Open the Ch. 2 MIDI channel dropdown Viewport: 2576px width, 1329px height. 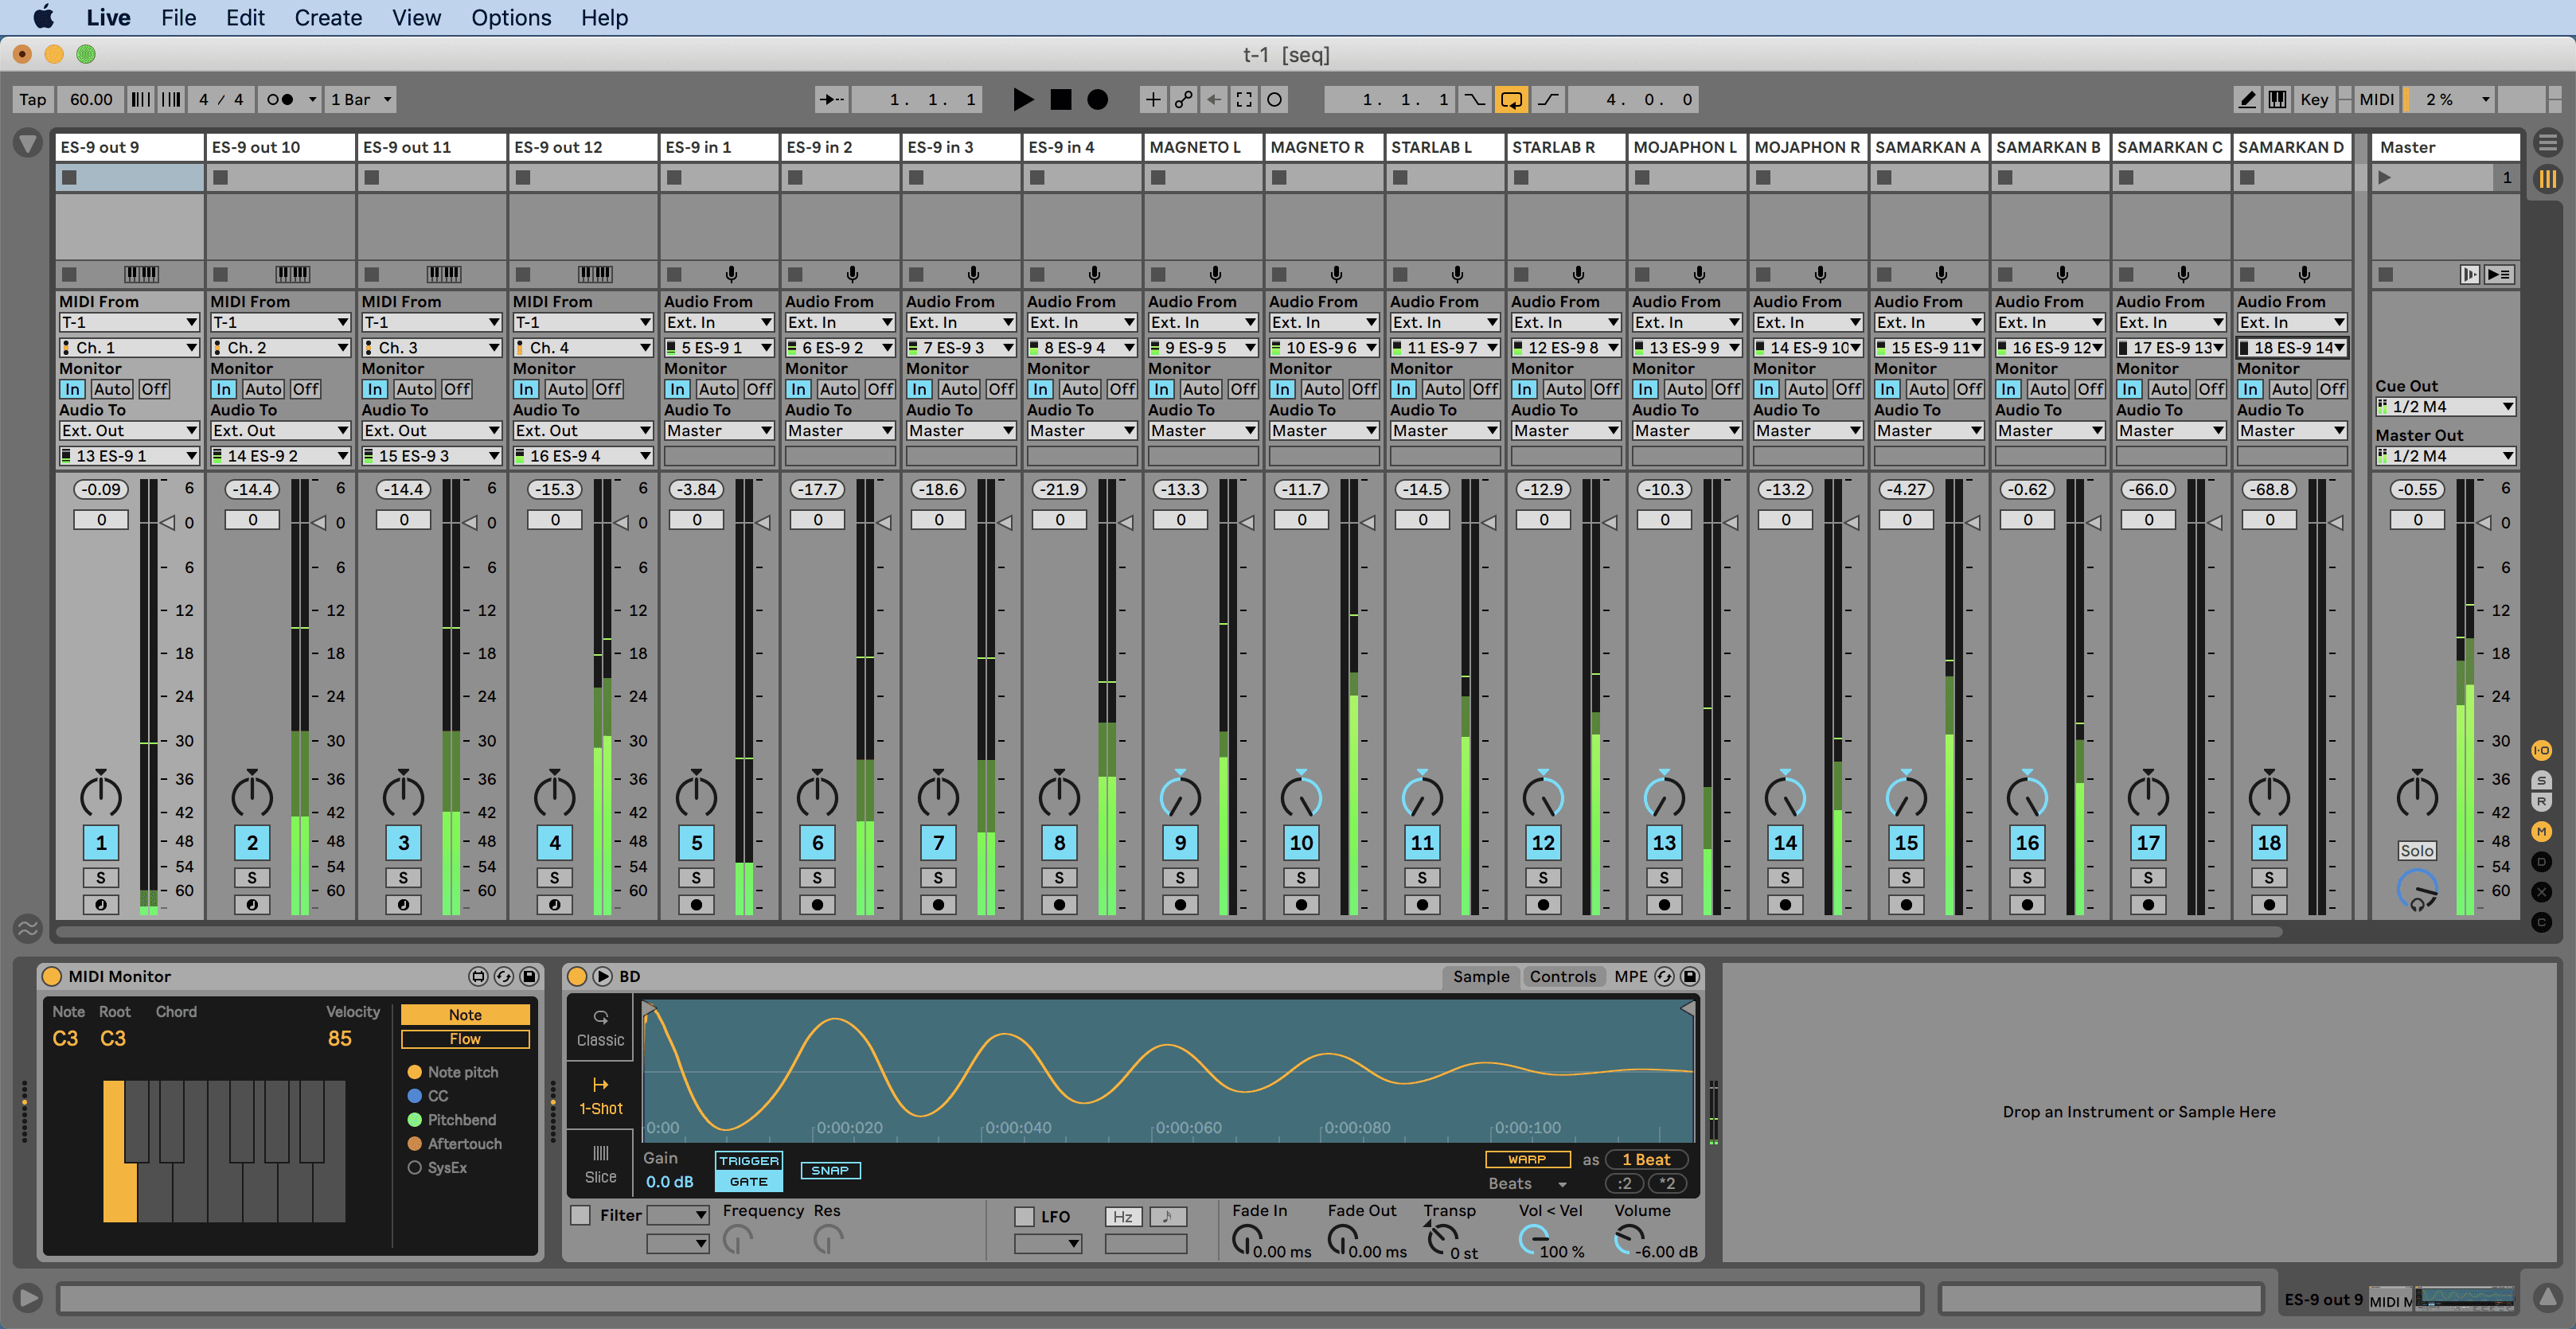tap(280, 347)
